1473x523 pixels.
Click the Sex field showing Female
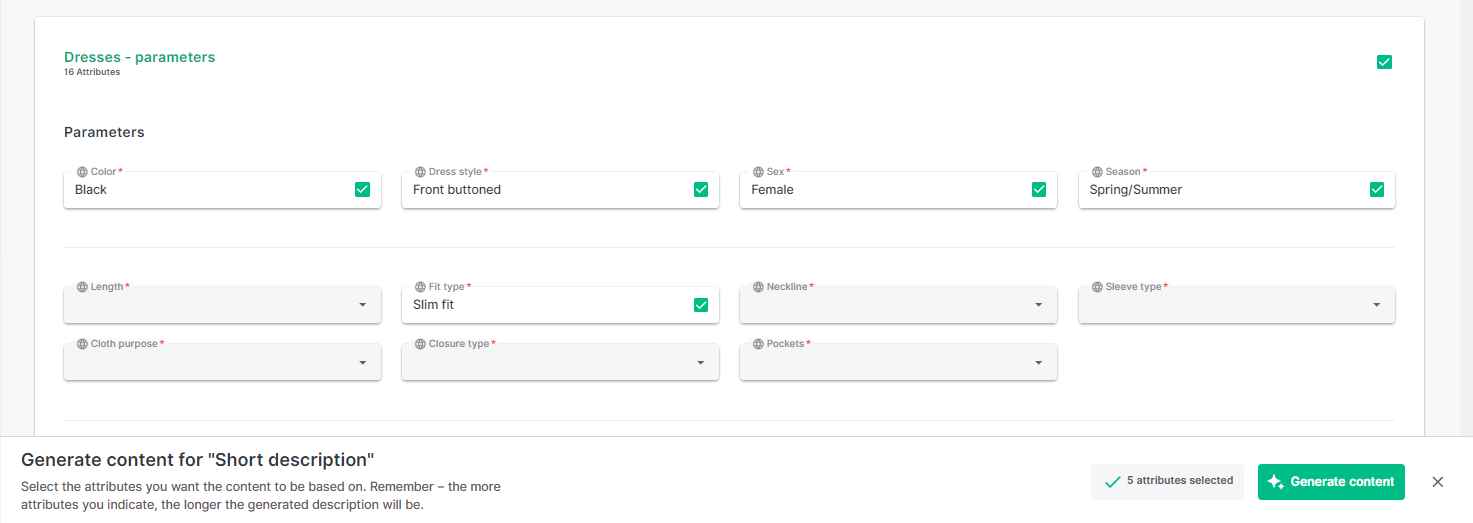(x=880, y=190)
